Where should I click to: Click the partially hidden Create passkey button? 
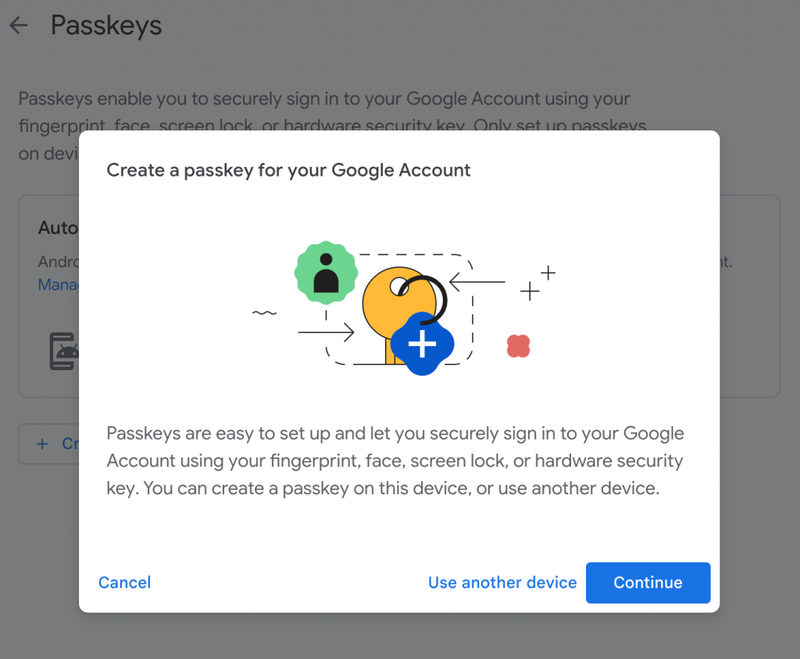click(49, 444)
